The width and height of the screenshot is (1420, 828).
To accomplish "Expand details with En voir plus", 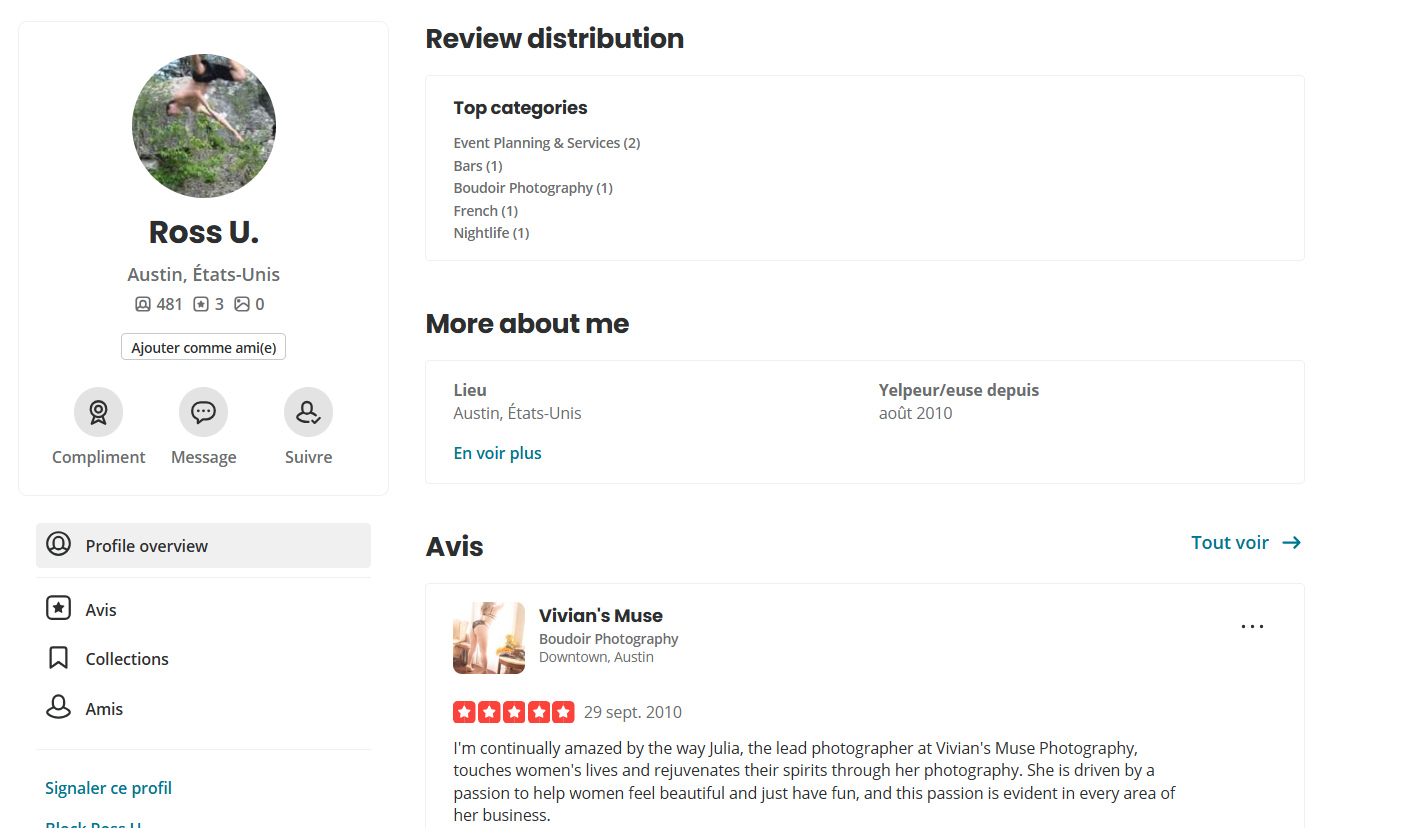I will (x=497, y=453).
